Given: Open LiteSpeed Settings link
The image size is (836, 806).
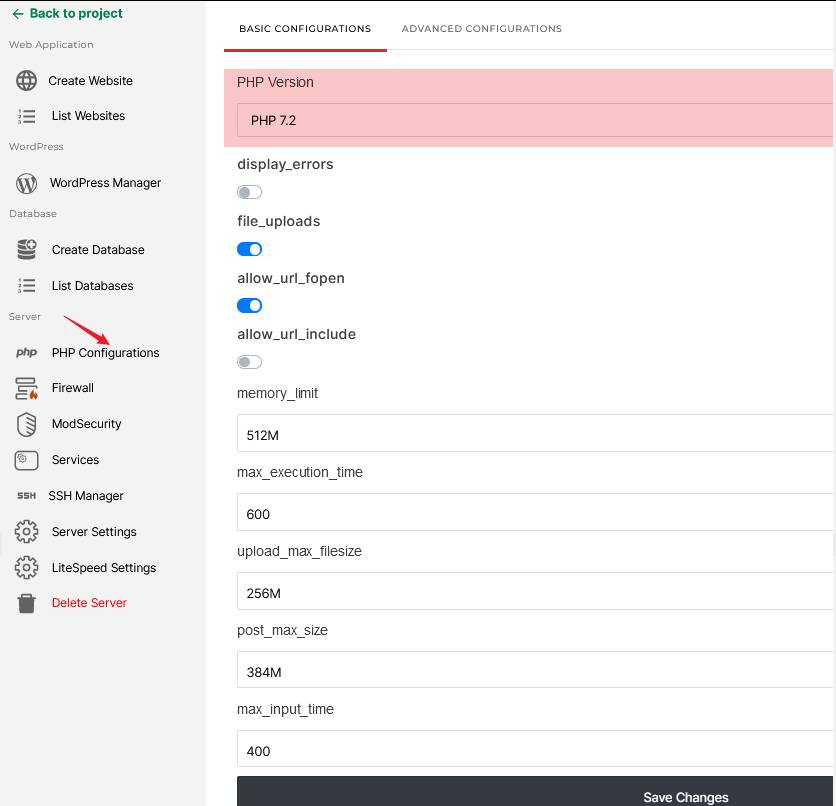Looking at the screenshot, I should tap(104, 568).
